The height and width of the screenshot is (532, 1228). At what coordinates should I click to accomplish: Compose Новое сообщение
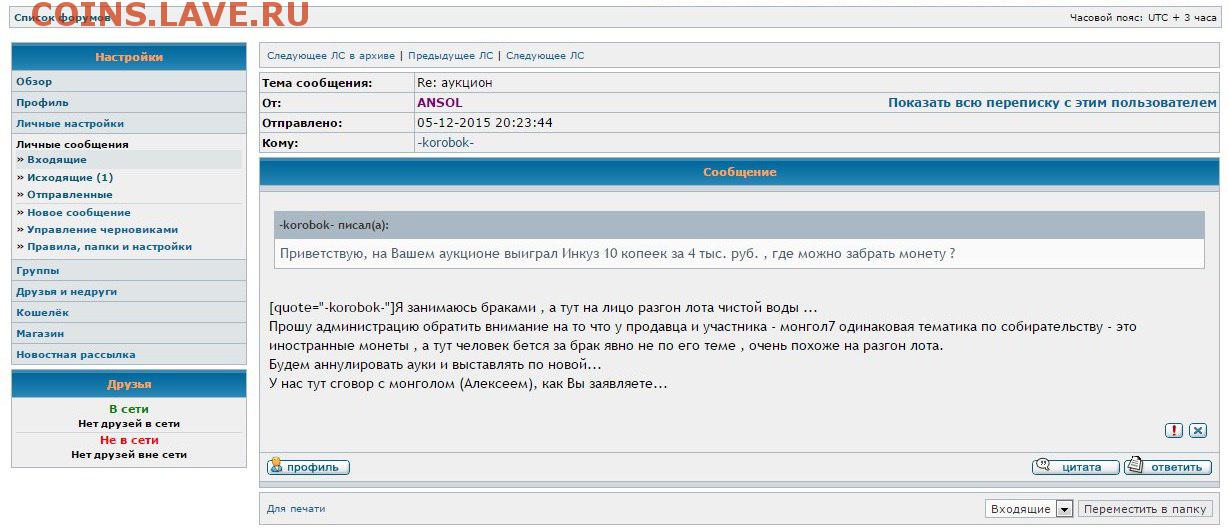79,213
